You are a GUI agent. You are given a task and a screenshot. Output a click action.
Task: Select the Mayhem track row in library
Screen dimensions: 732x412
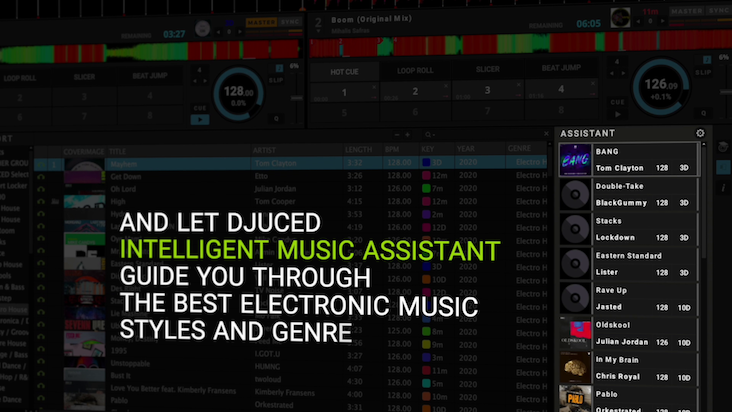(300, 163)
